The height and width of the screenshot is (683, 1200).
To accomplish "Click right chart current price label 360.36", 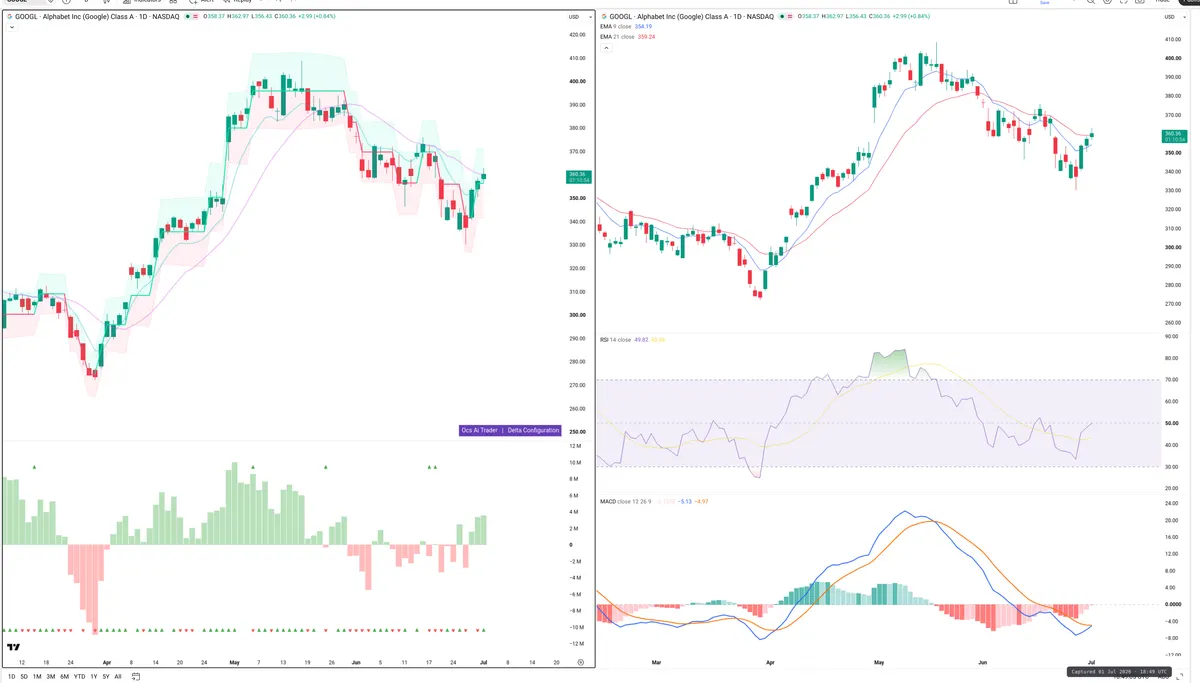I will click(x=1175, y=136).
